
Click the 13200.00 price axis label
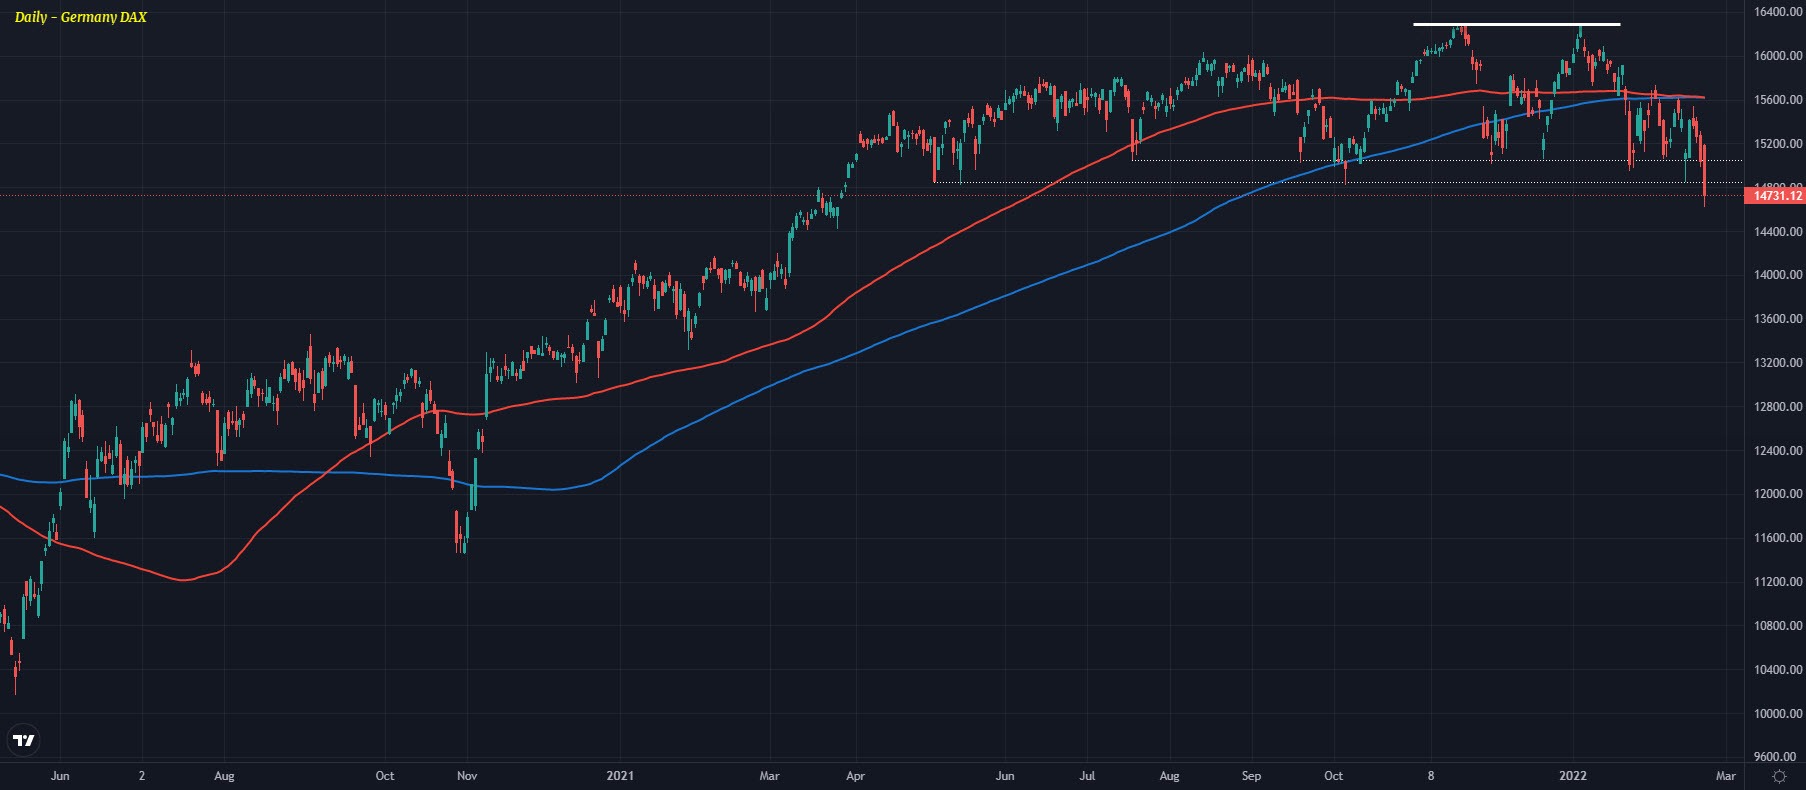1778,363
